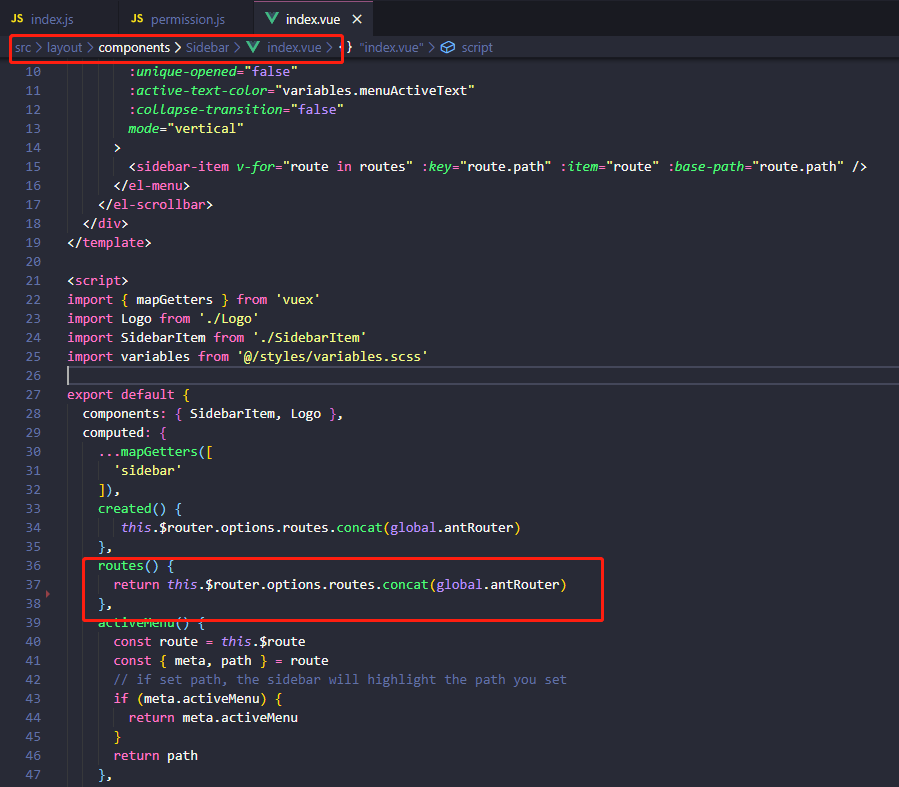Screen dimensions: 899x787
Task: Open the Sidebar breadcrumb segment
Action: (x=207, y=48)
